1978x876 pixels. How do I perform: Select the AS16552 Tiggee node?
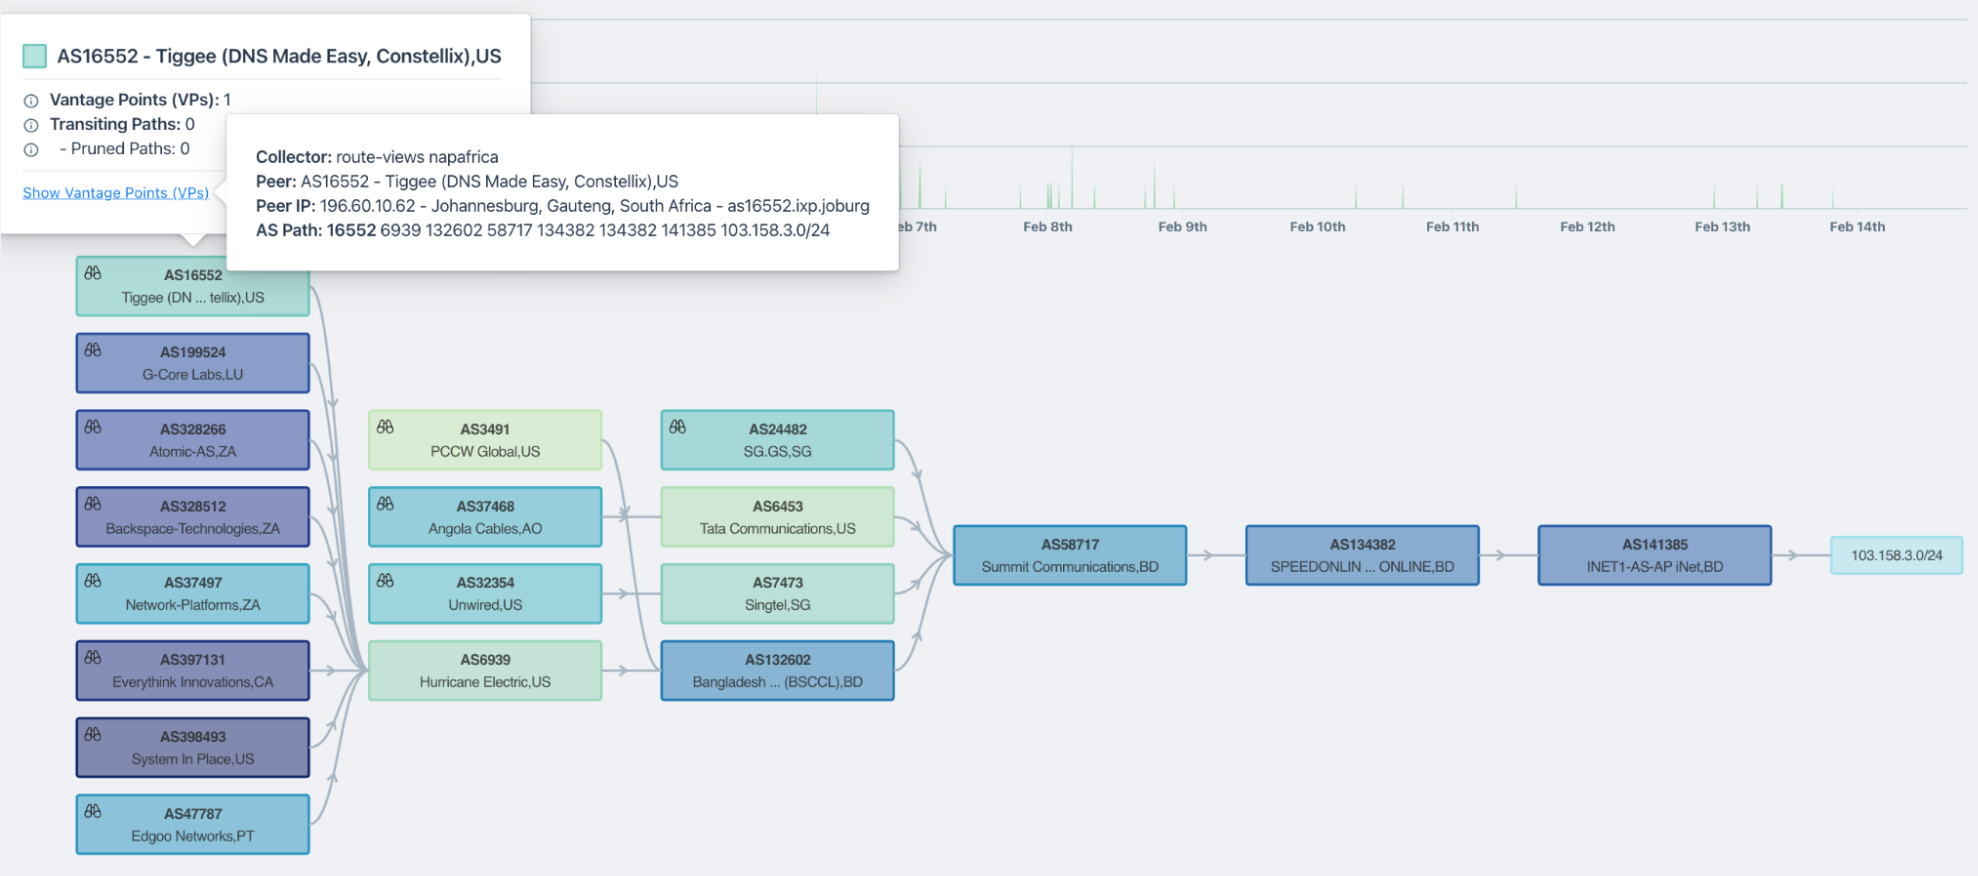193,286
